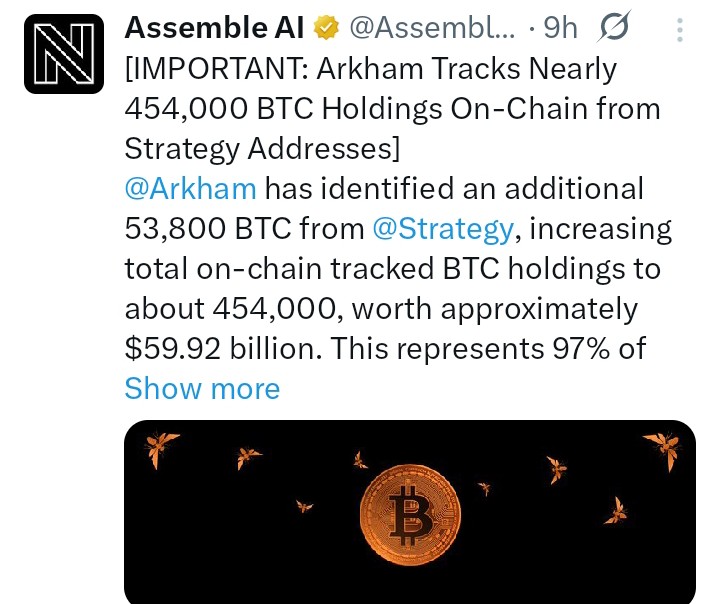This screenshot has height=604, width=720.
Task: Click the 9h post timestamp
Action: click(x=560, y=29)
